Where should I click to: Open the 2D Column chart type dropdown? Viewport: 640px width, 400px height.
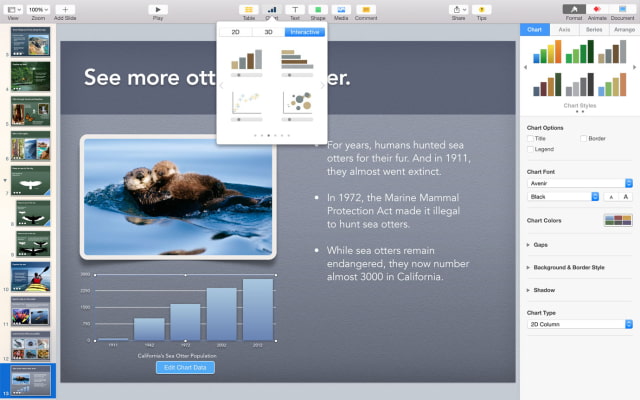click(x=580, y=324)
